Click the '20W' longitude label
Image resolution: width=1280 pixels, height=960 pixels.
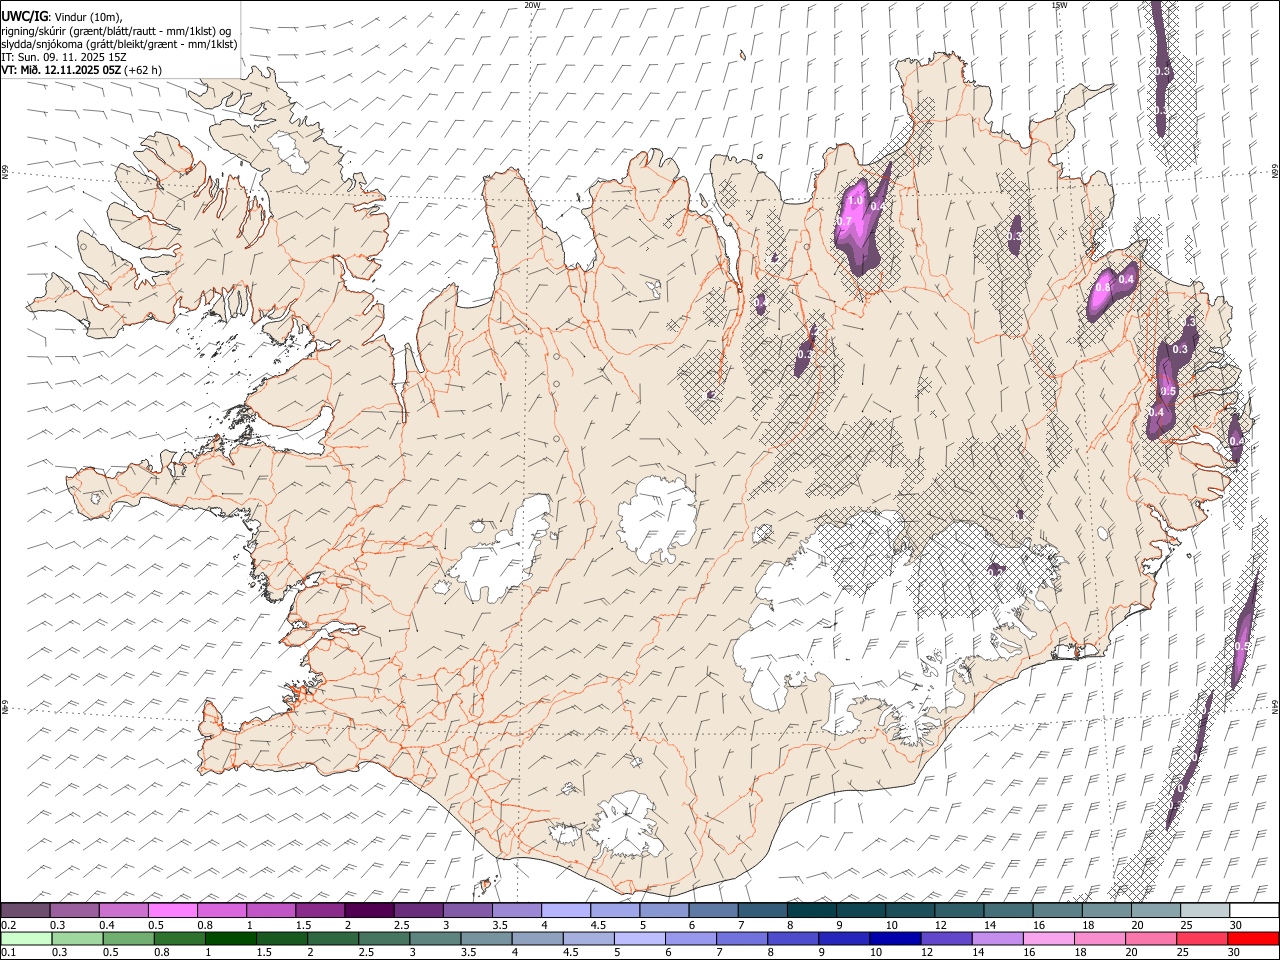tap(531, 5)
